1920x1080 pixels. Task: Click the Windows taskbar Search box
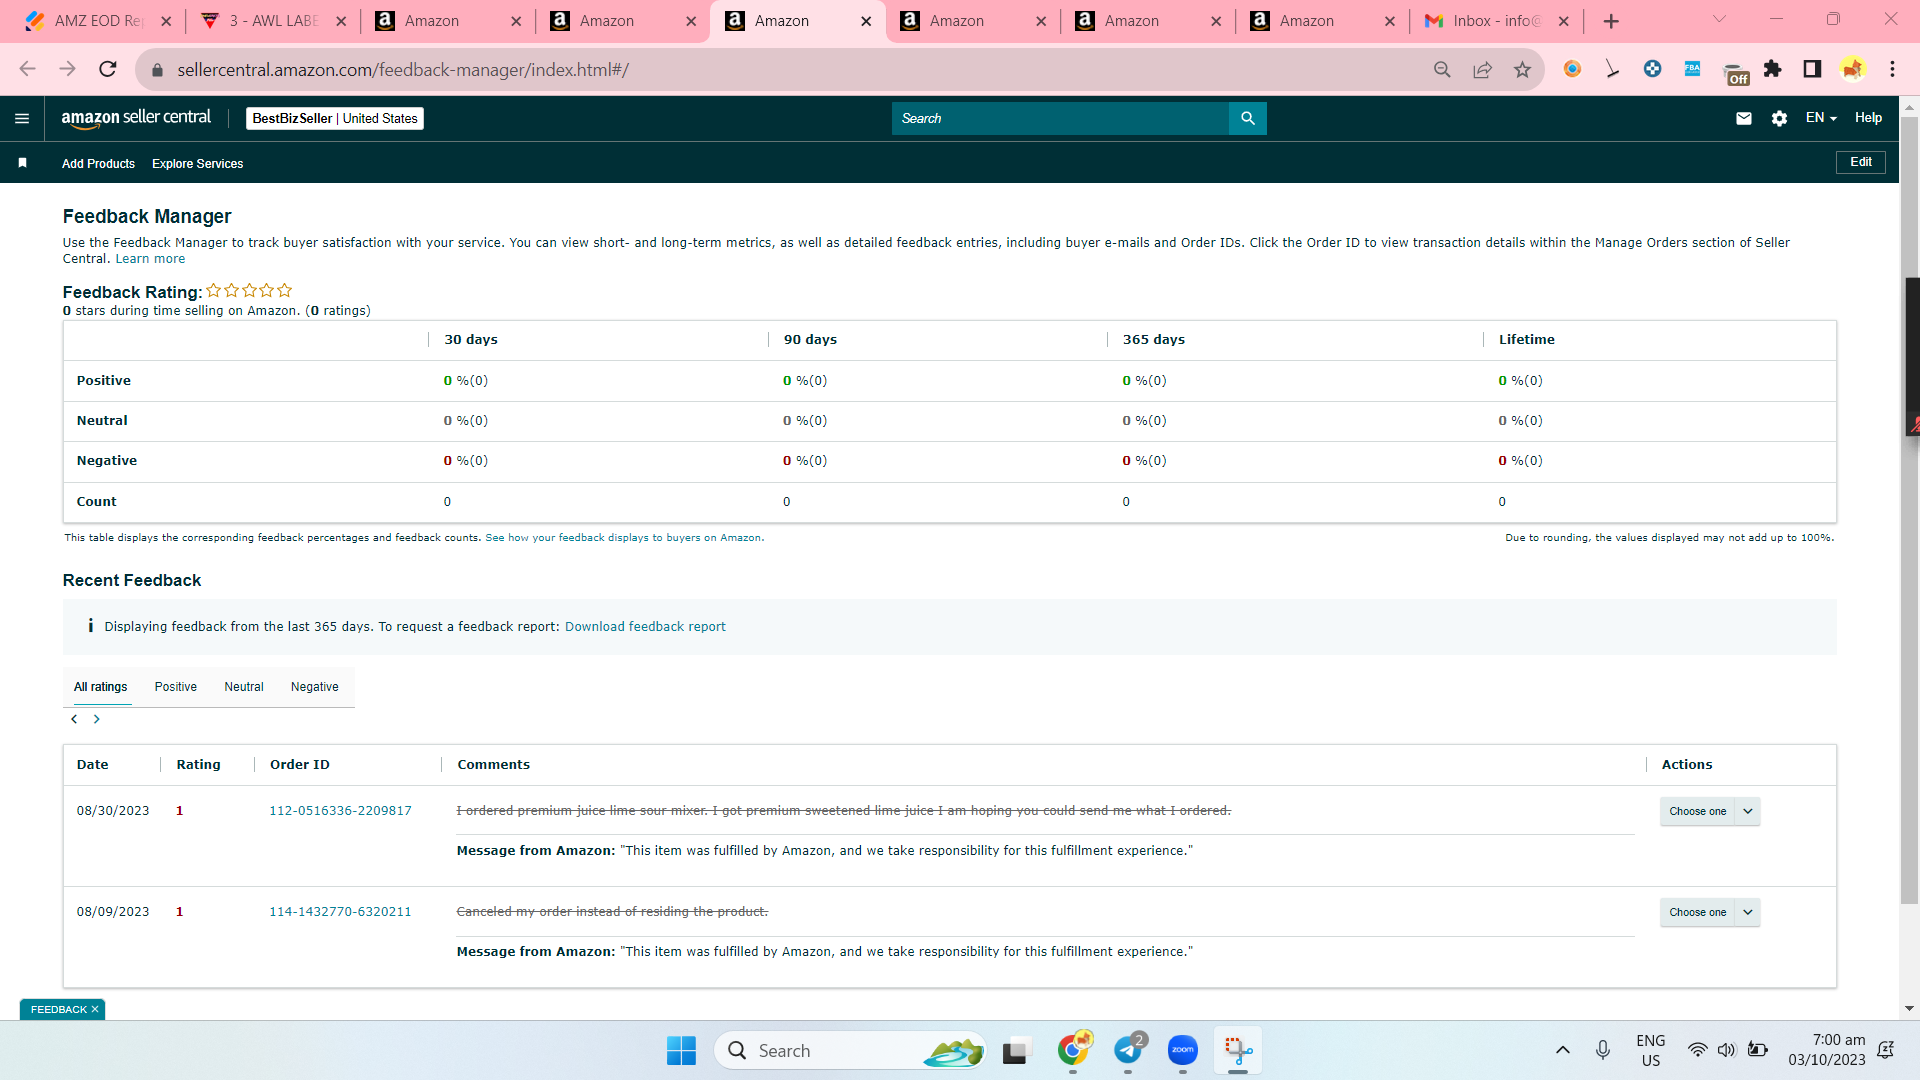pyautogui.click(x=850, y=1050)
